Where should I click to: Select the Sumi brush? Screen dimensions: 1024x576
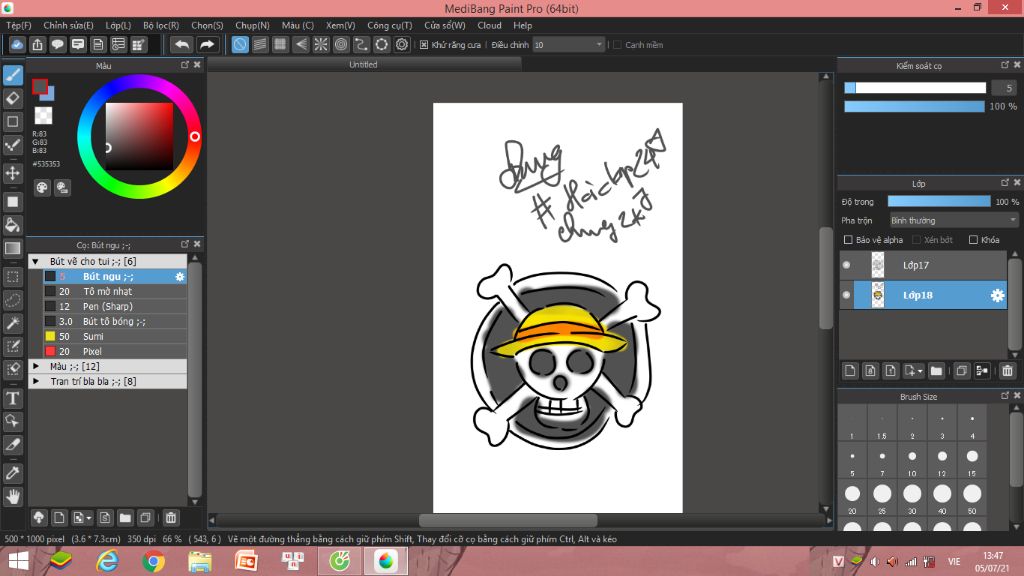click(115, 336)
